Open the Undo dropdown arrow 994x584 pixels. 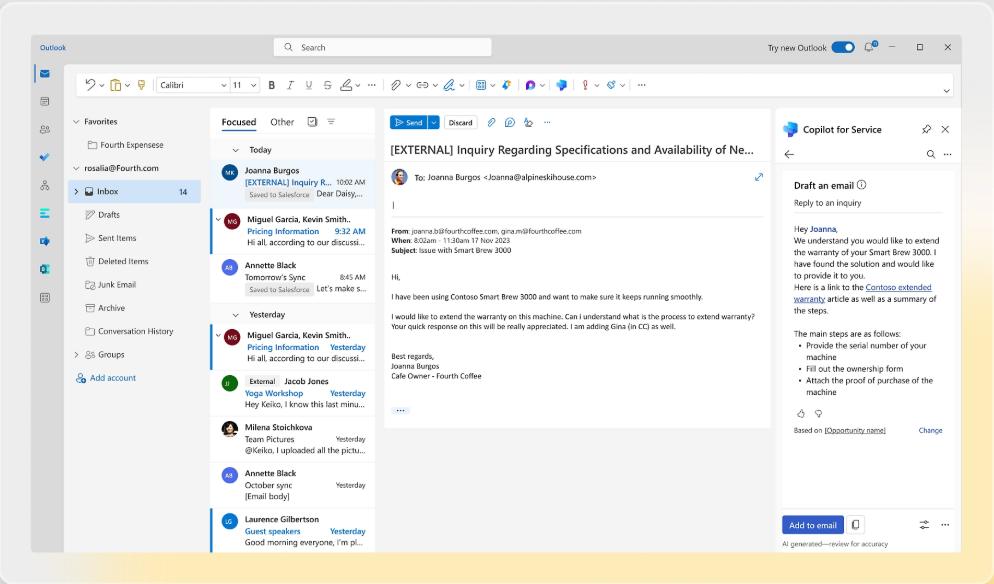click(101, 86)
